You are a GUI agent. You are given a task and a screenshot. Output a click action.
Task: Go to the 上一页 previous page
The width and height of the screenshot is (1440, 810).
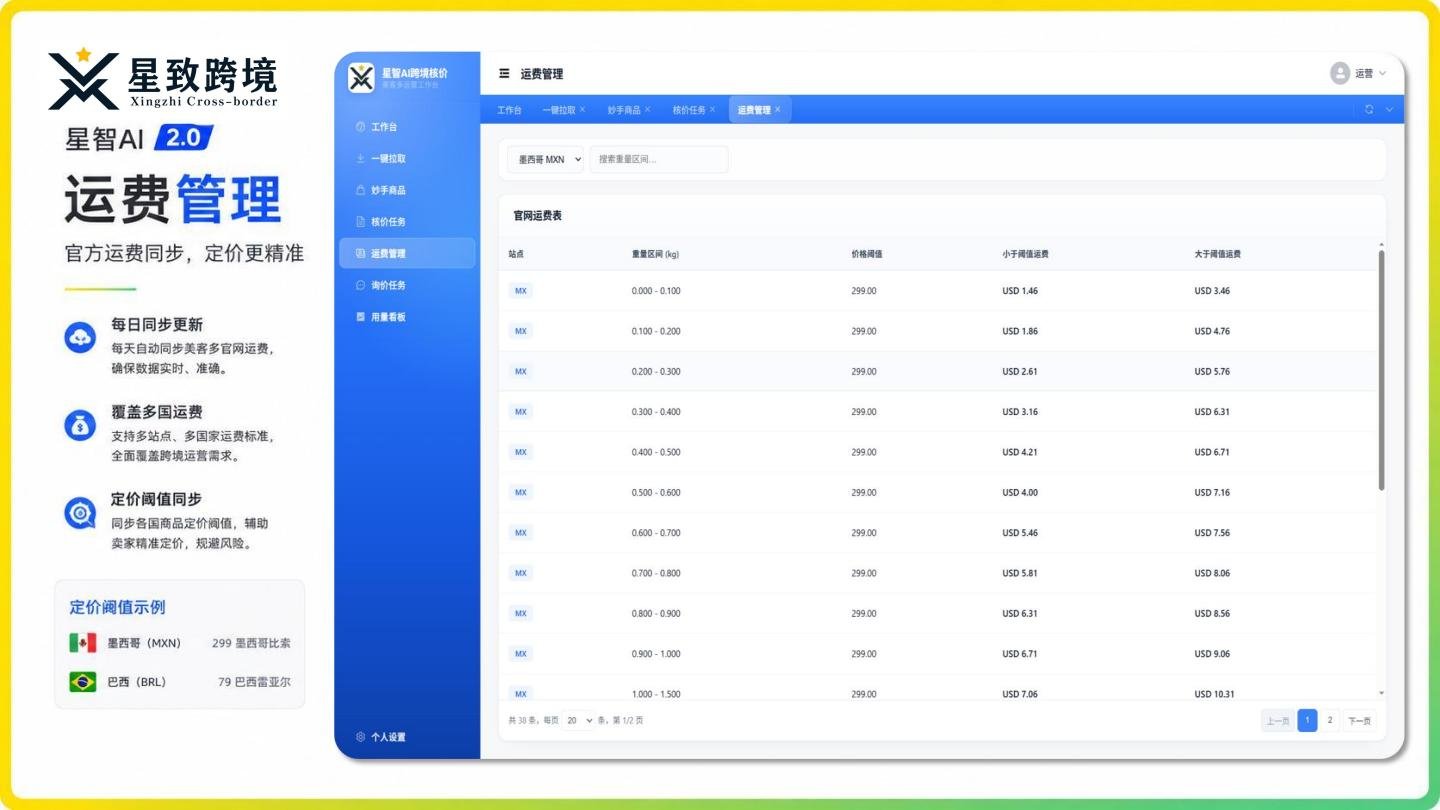tap(1278, 720)
